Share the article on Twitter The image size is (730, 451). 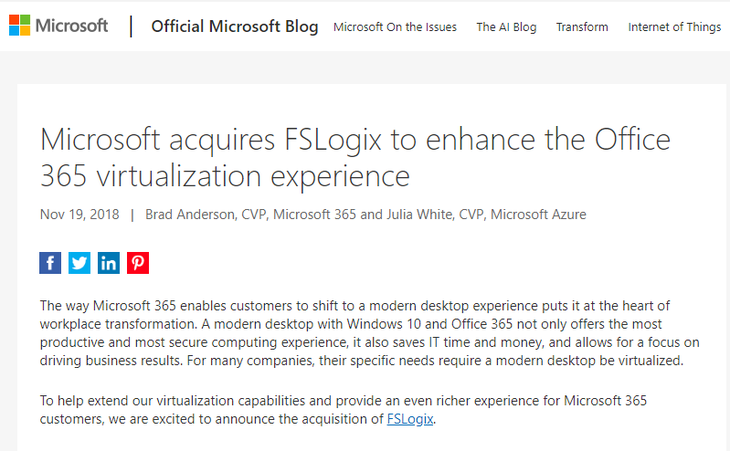click(80, 263)
